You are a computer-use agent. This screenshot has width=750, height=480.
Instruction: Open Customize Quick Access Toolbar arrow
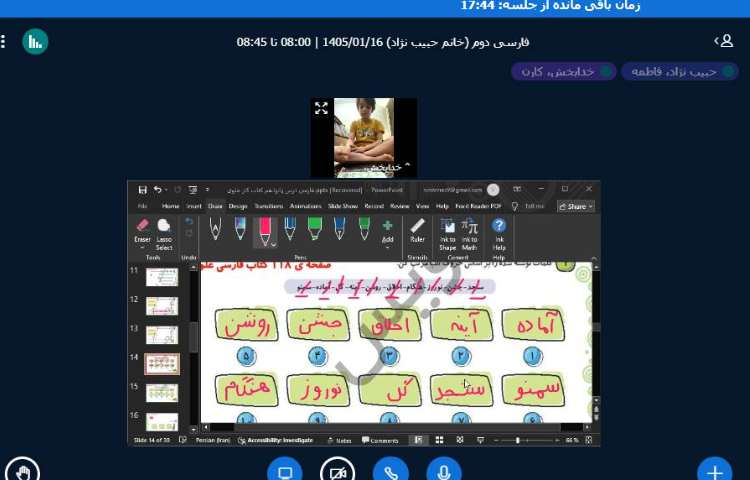point(207,190)
